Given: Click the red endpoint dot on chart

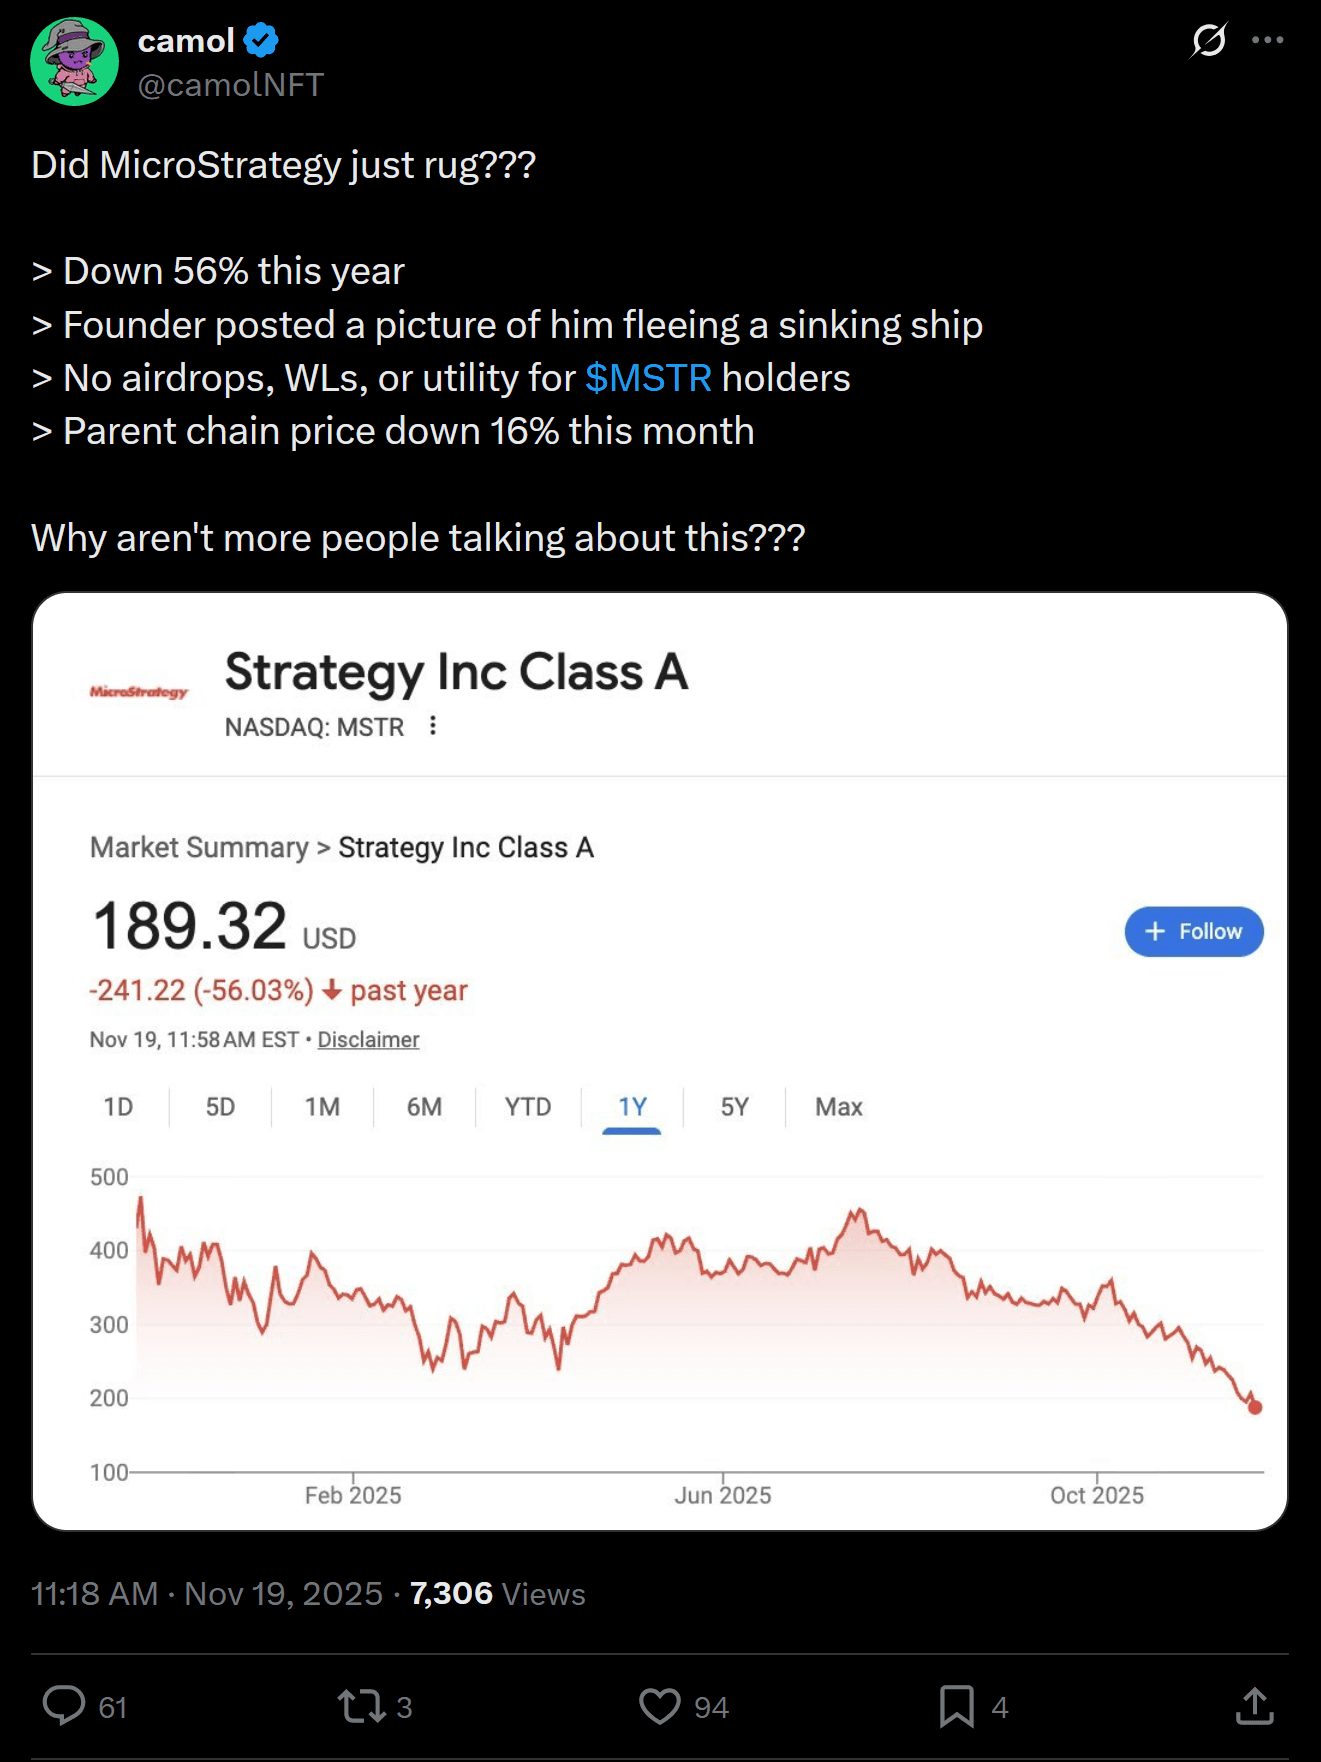Looking at the screenshot, I should point(1255,1407).
